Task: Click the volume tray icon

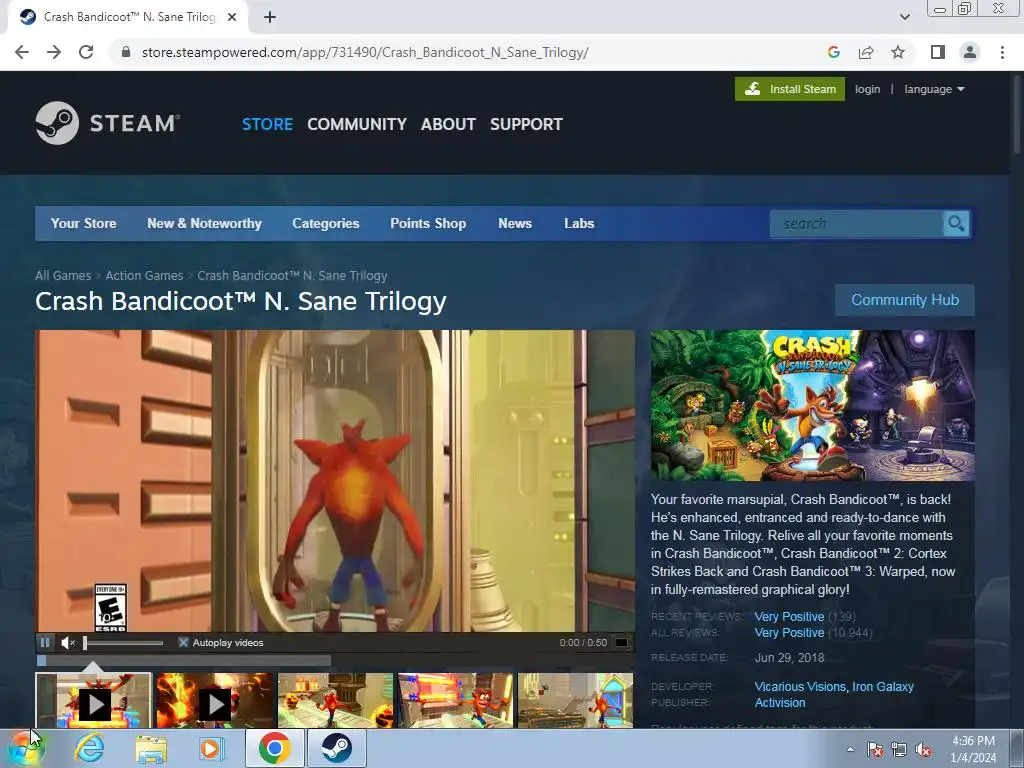Action: [x=923, y=749]
